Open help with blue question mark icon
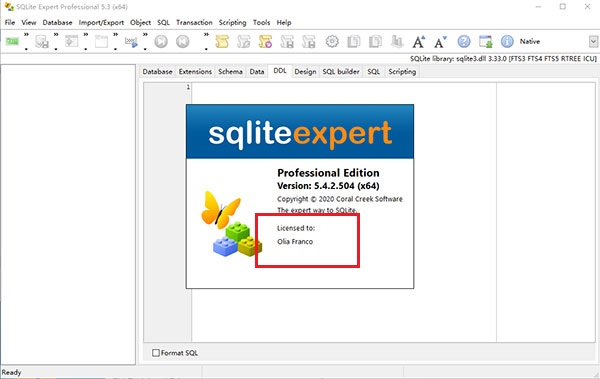Screen dimensions: 600x379 [x=464, y=41]
